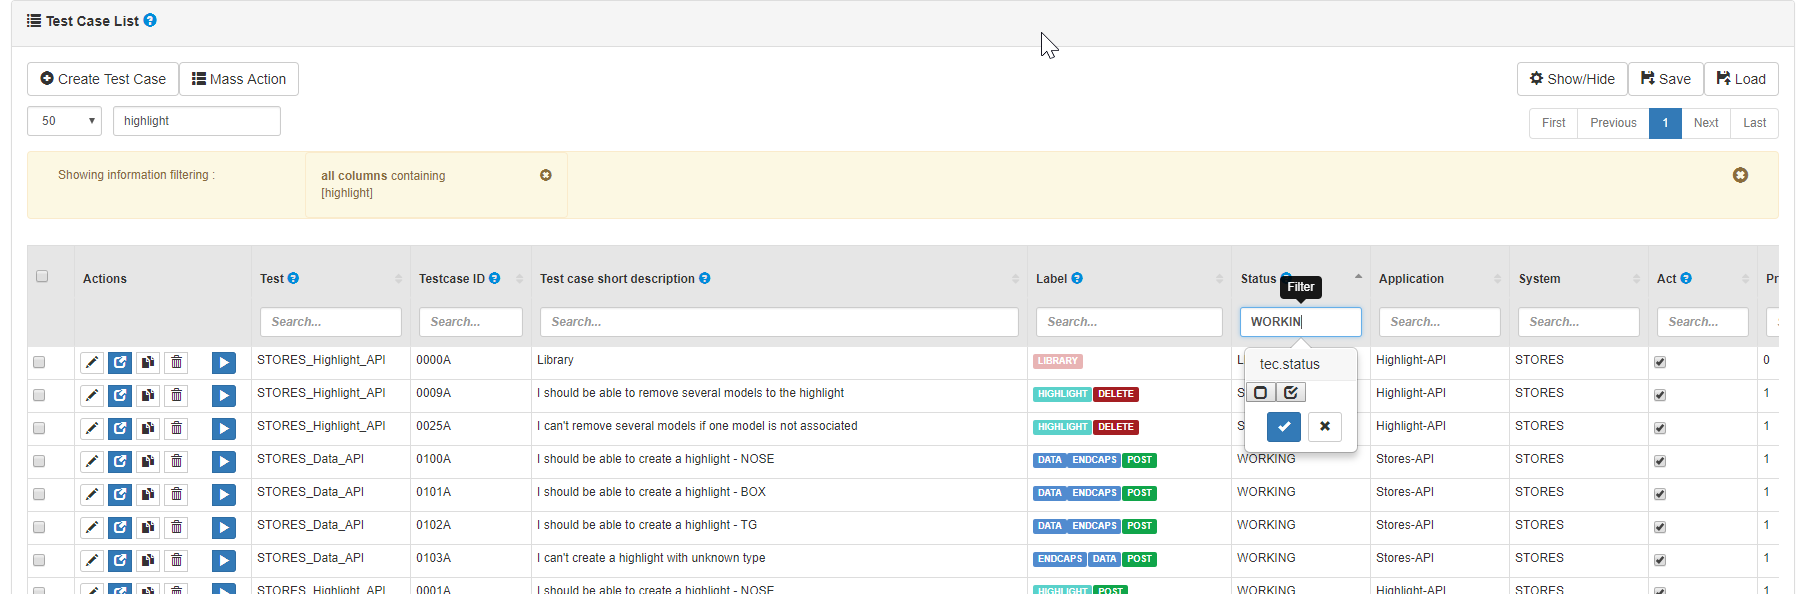Go to Next page
This screenshot has width=1800, height=594.
click(1706, 123)
